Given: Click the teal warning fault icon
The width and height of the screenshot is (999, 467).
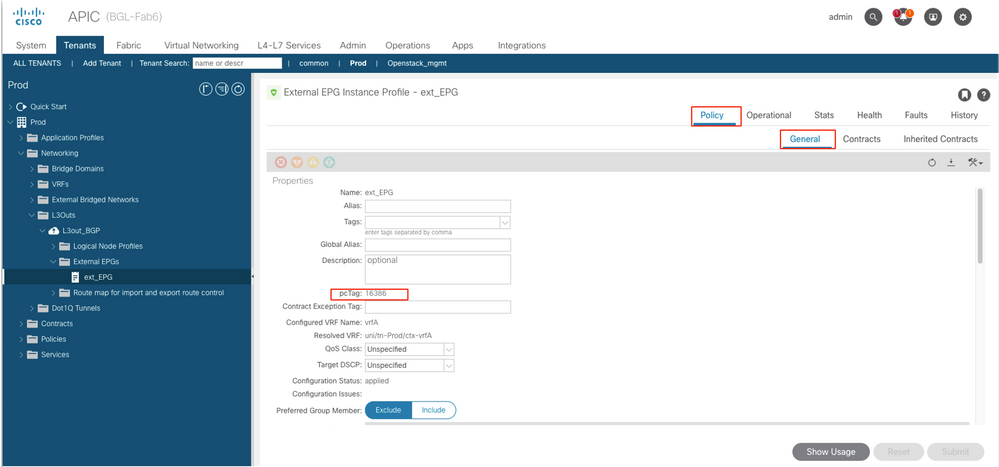Looking at the screenshot, I should [x=329, y=162].
